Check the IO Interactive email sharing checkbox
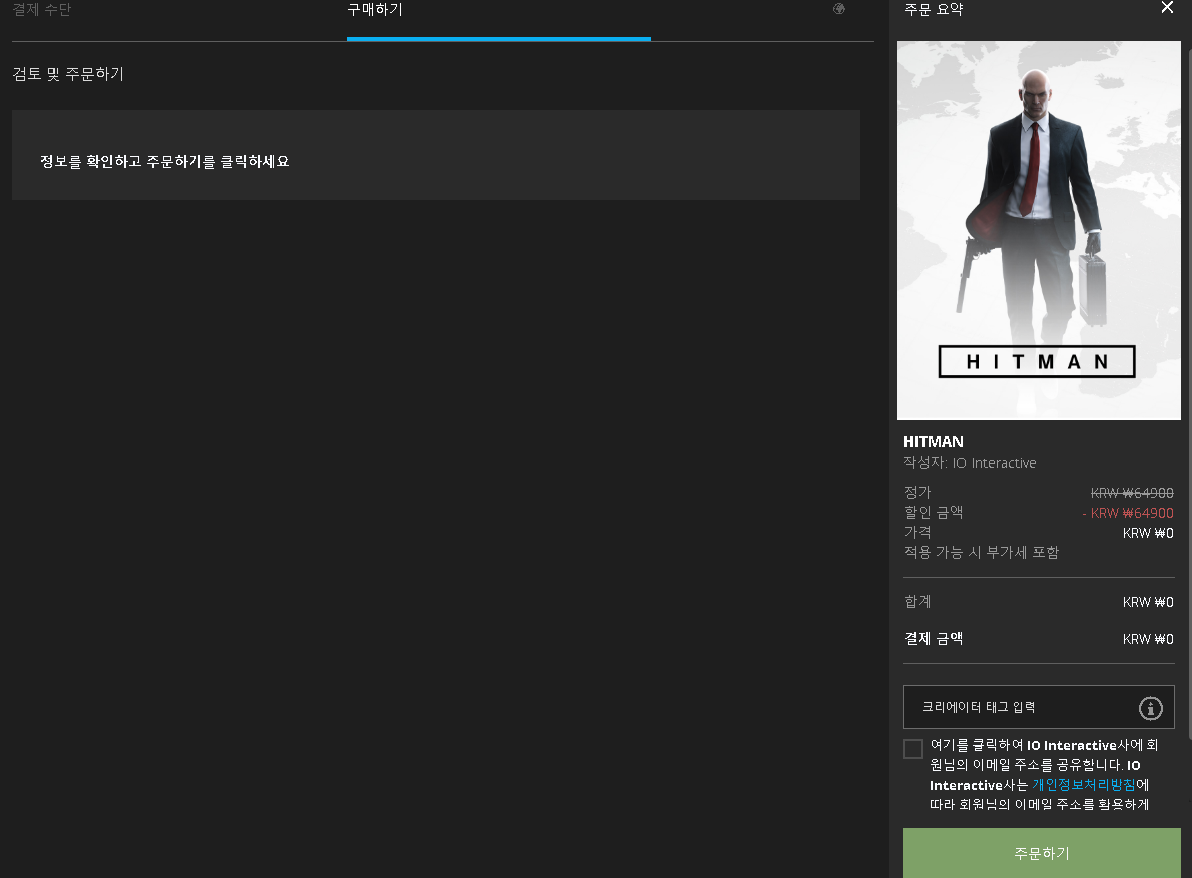 click(913, 749)
